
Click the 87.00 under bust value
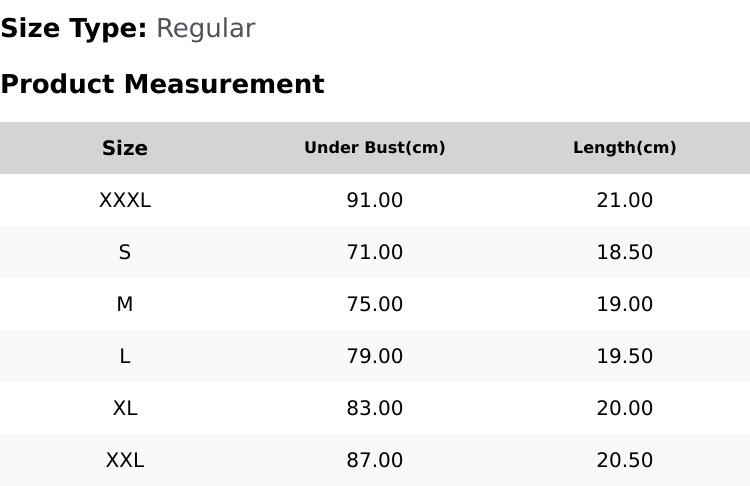click(x=375, y=461)
